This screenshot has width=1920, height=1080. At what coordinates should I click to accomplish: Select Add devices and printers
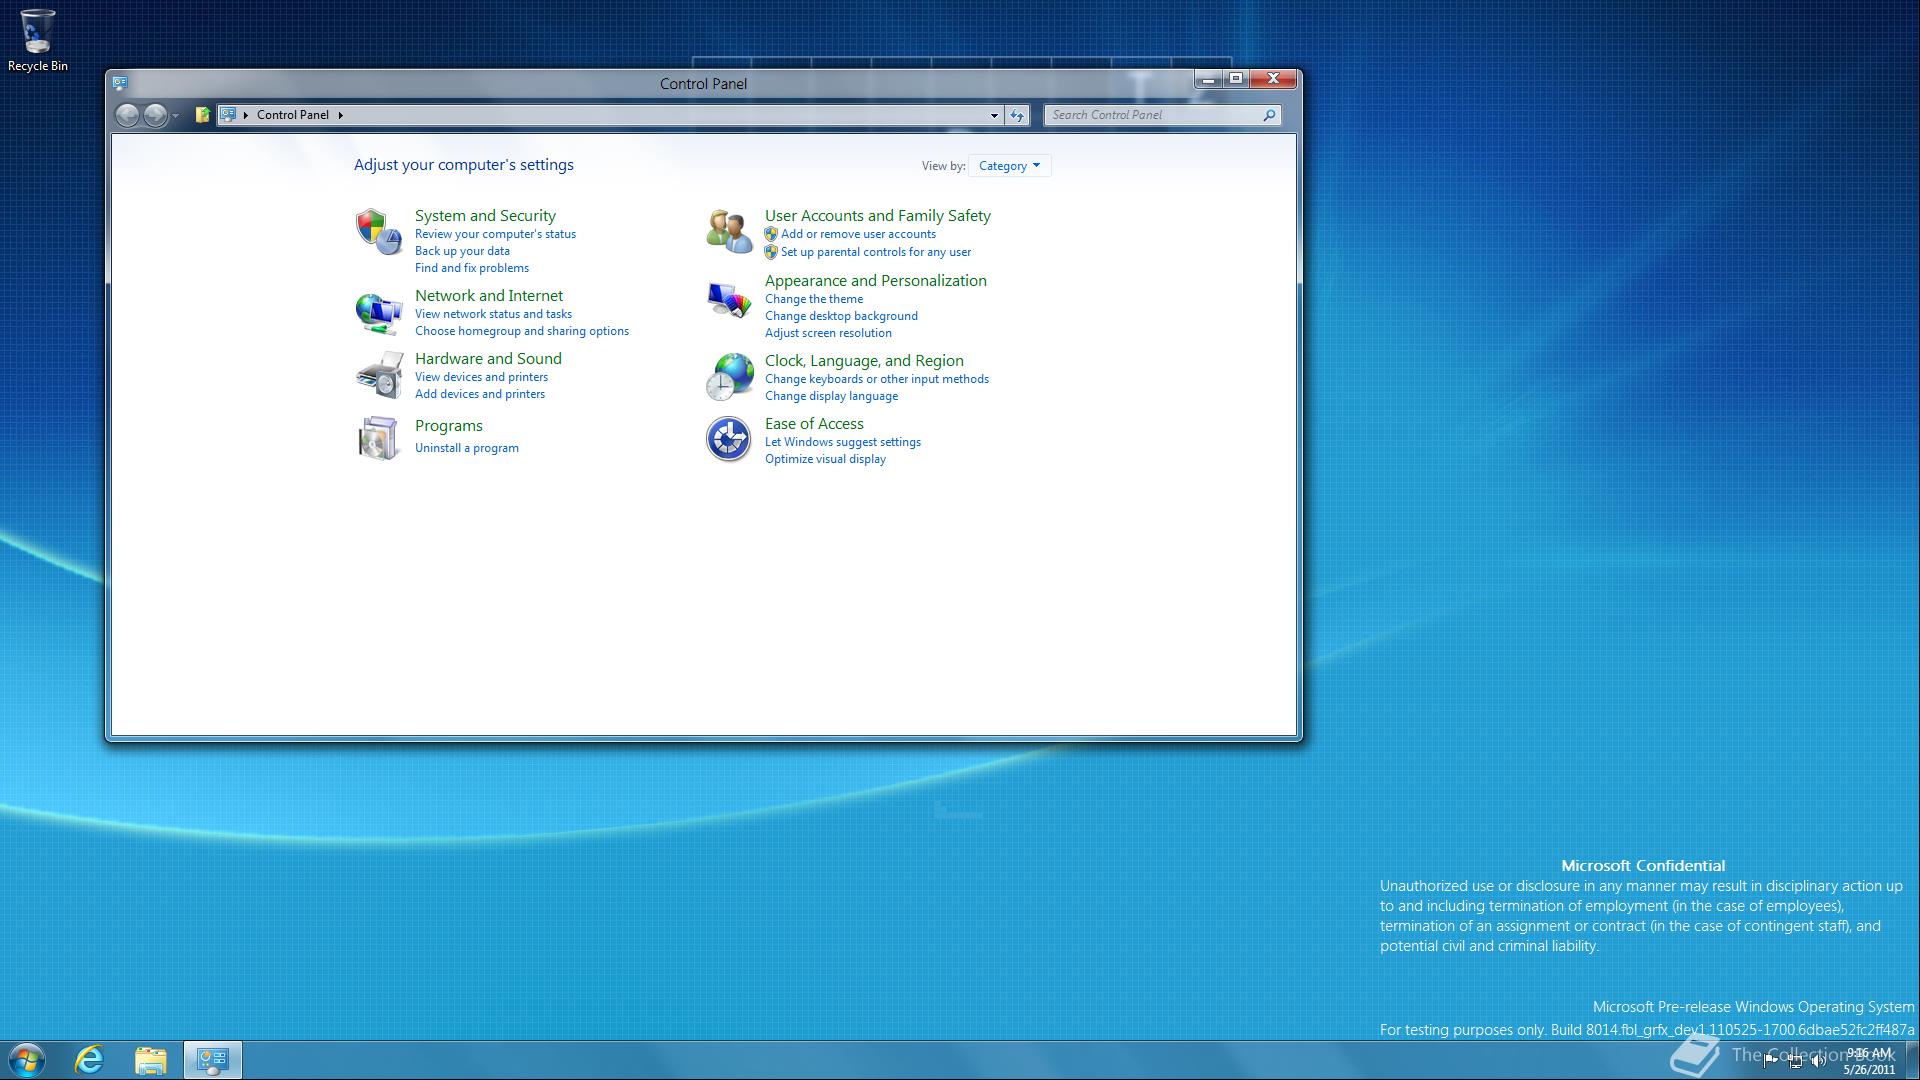[x=480, y=394]
